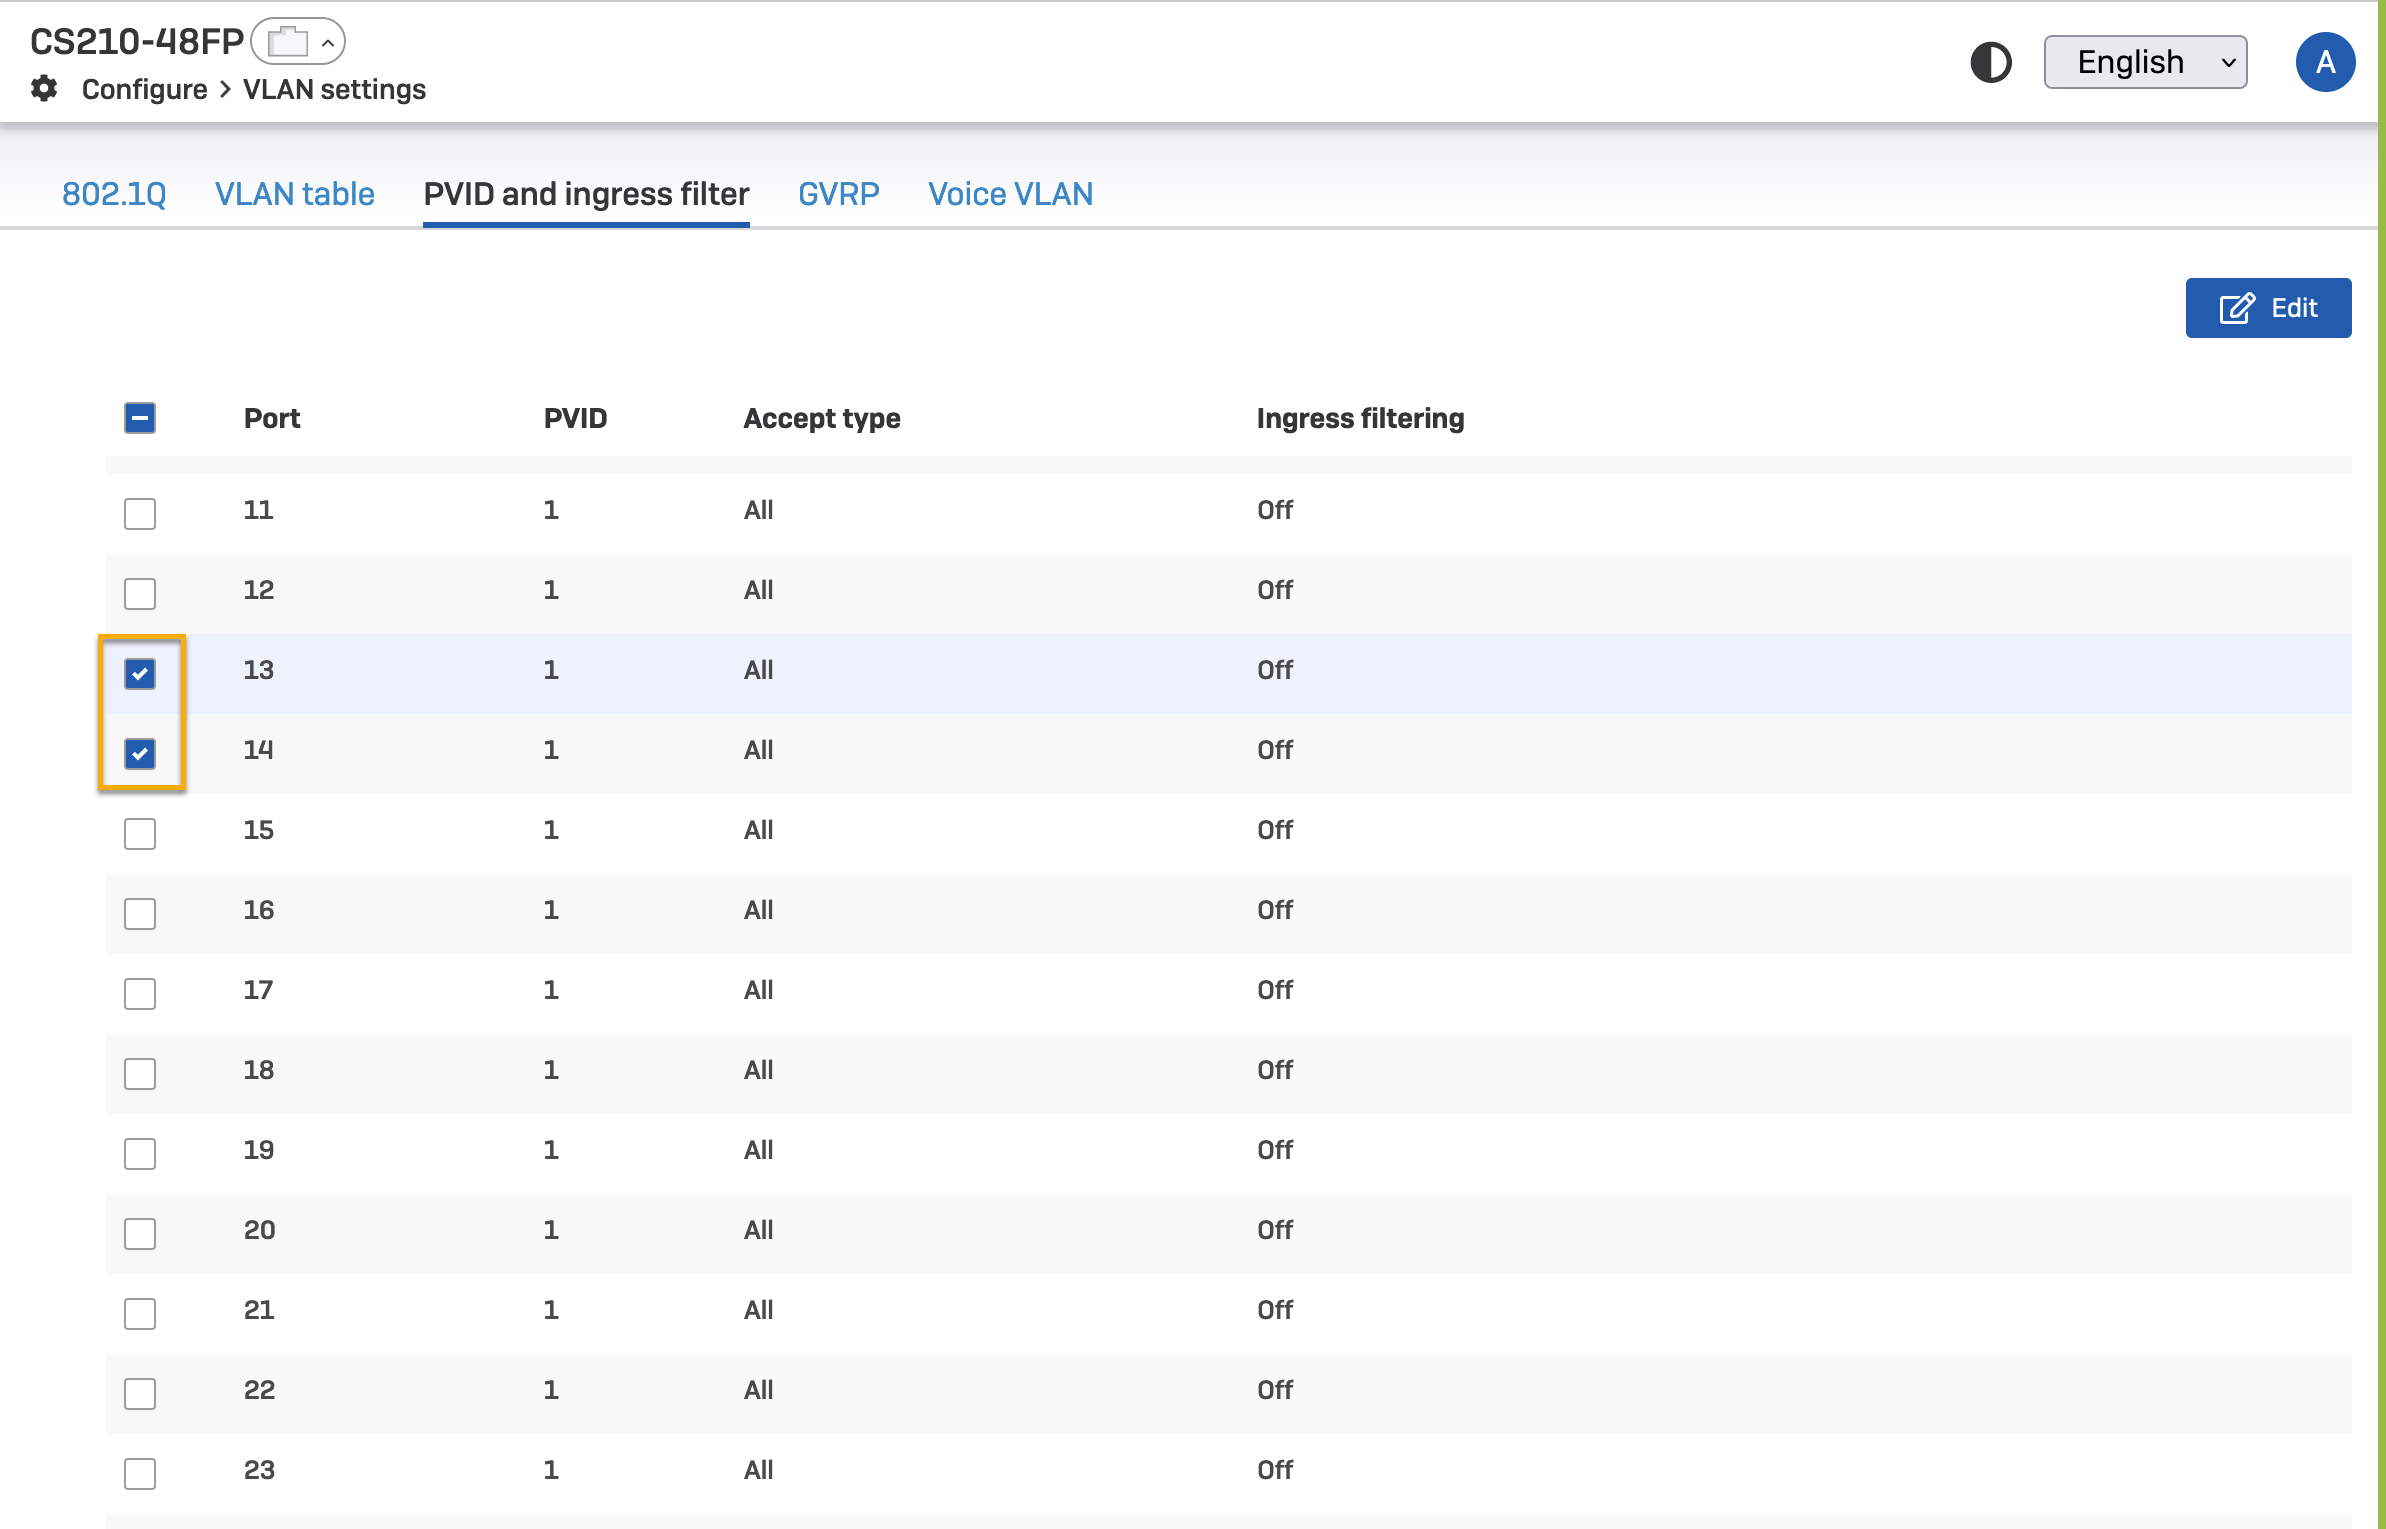
Task: Expand the device selector chevron arrow
Action: pos(327,43)
